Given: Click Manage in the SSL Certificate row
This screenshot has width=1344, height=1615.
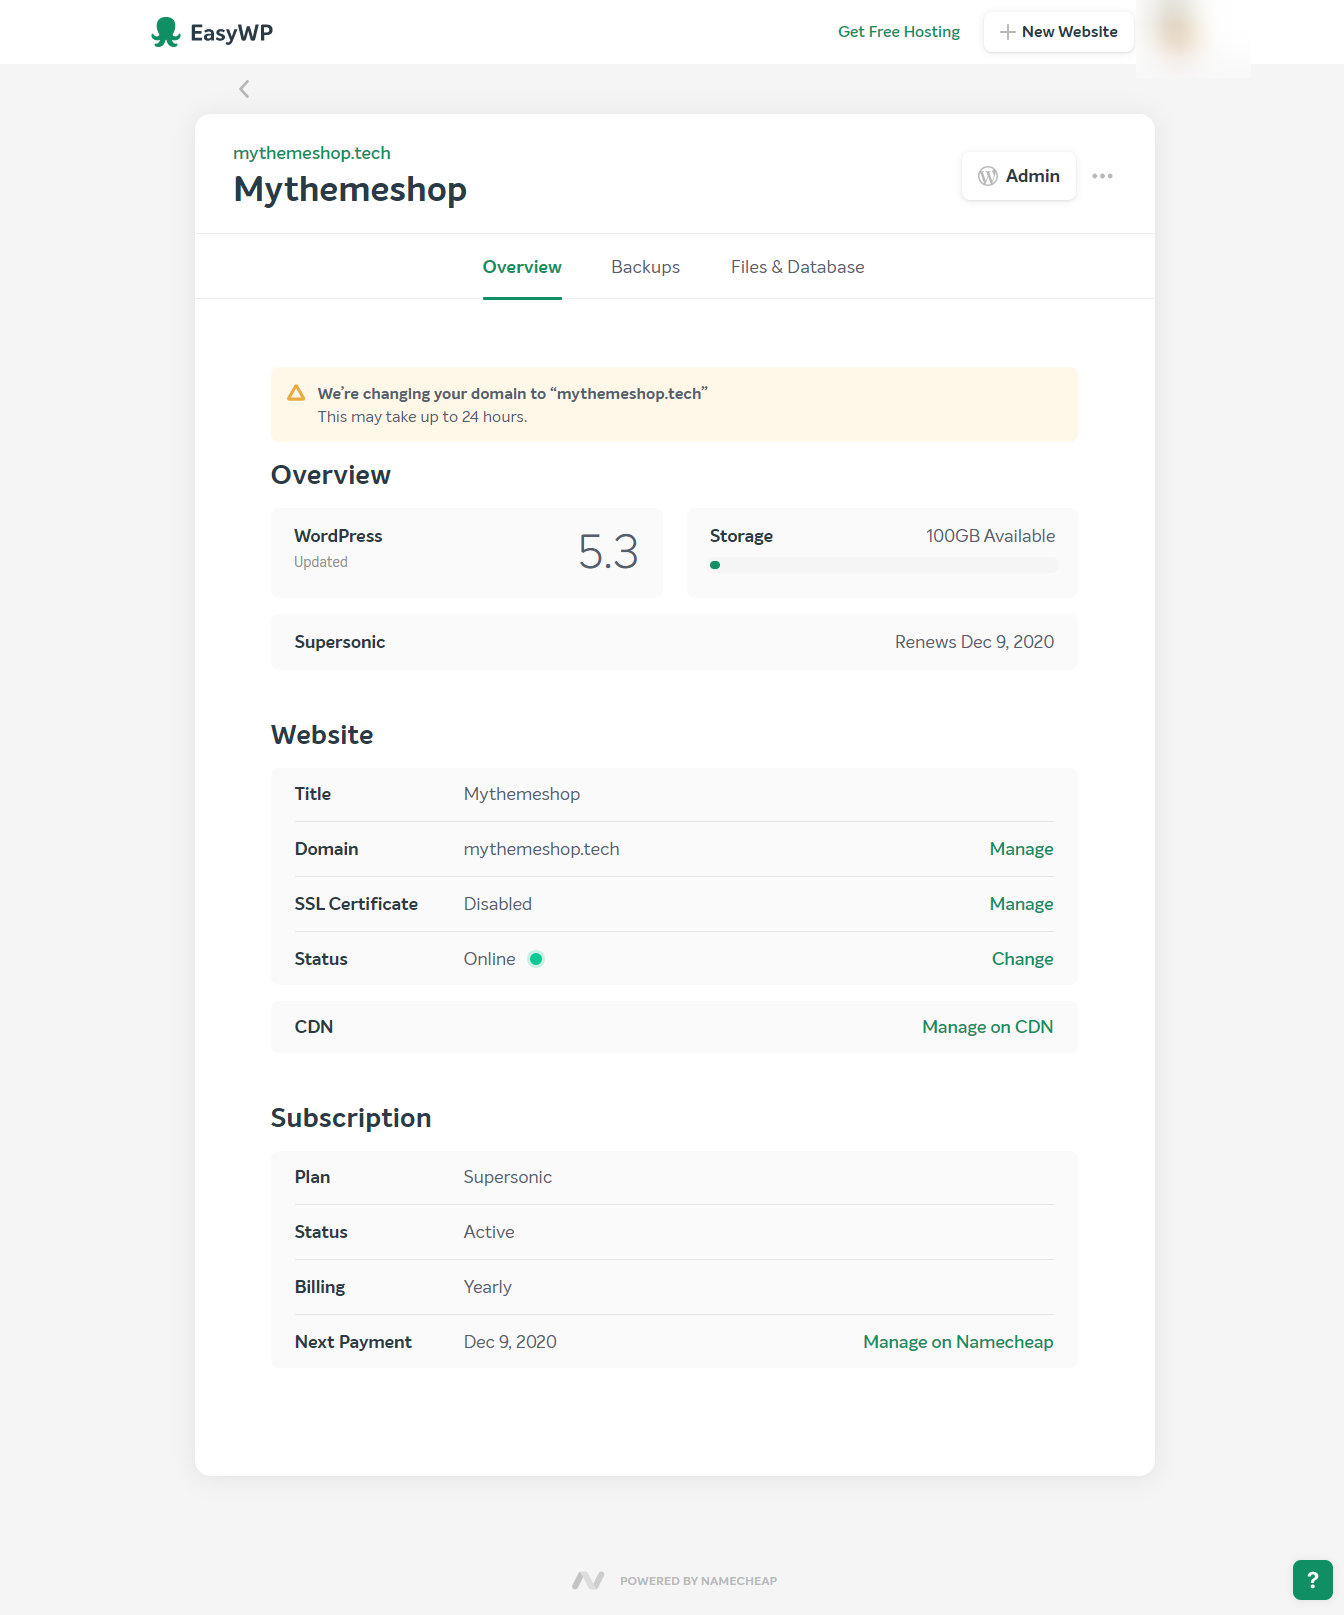Looking at the screenshot, I should (1021, 904).
